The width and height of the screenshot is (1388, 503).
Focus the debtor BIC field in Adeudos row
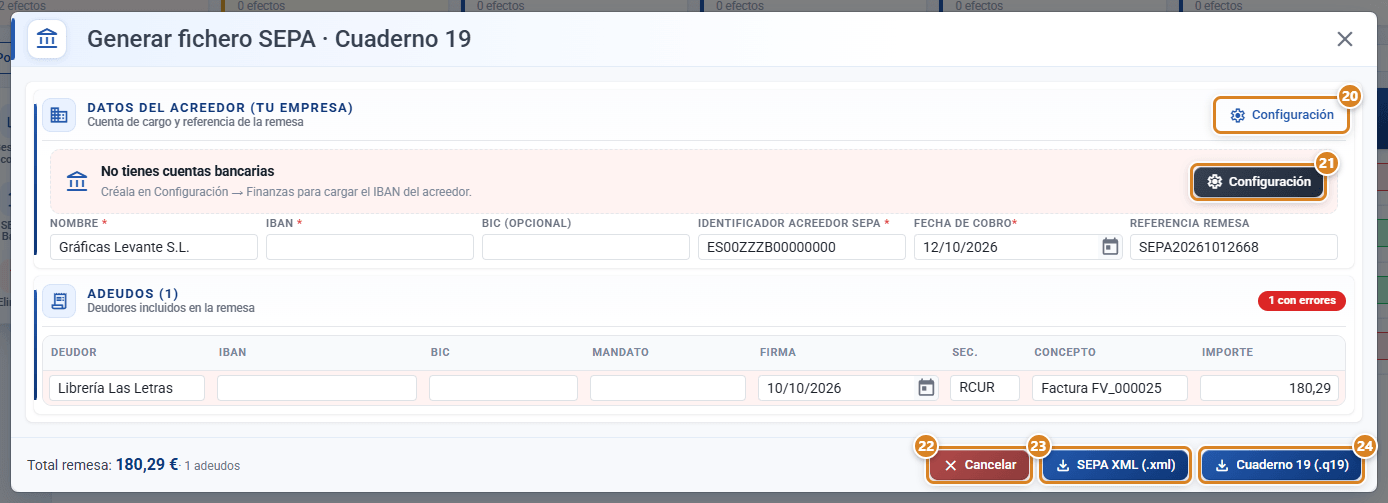pos(503,388)
